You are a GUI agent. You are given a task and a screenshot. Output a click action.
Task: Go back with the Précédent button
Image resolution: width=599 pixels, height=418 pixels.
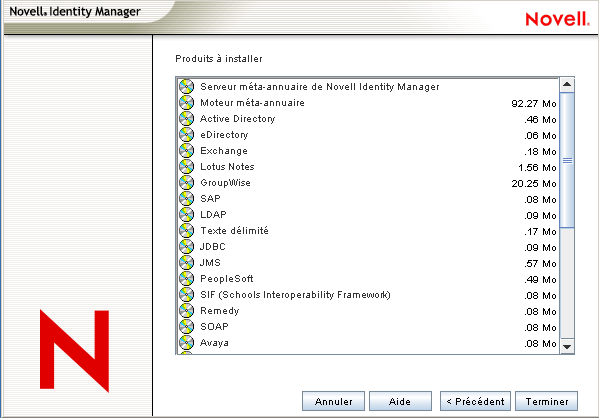tap(475, 401)
